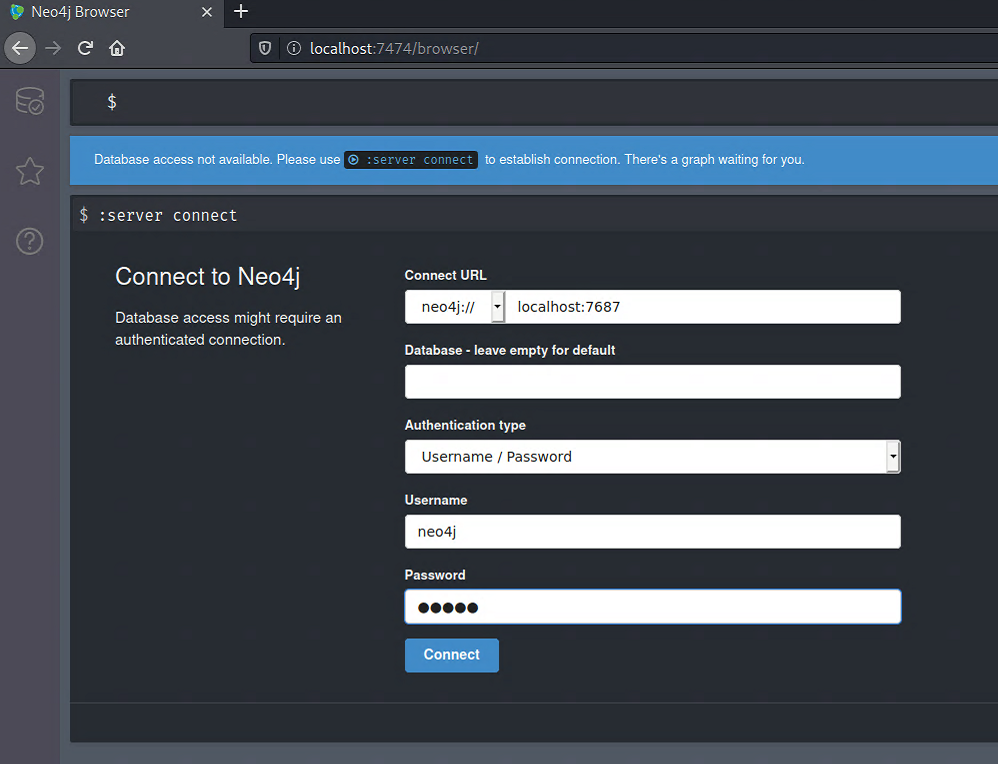Screen dimensions: 998x764
Task: Click the browser Forward arrow button
Action: pyautogui.click(x=53, y=48)
